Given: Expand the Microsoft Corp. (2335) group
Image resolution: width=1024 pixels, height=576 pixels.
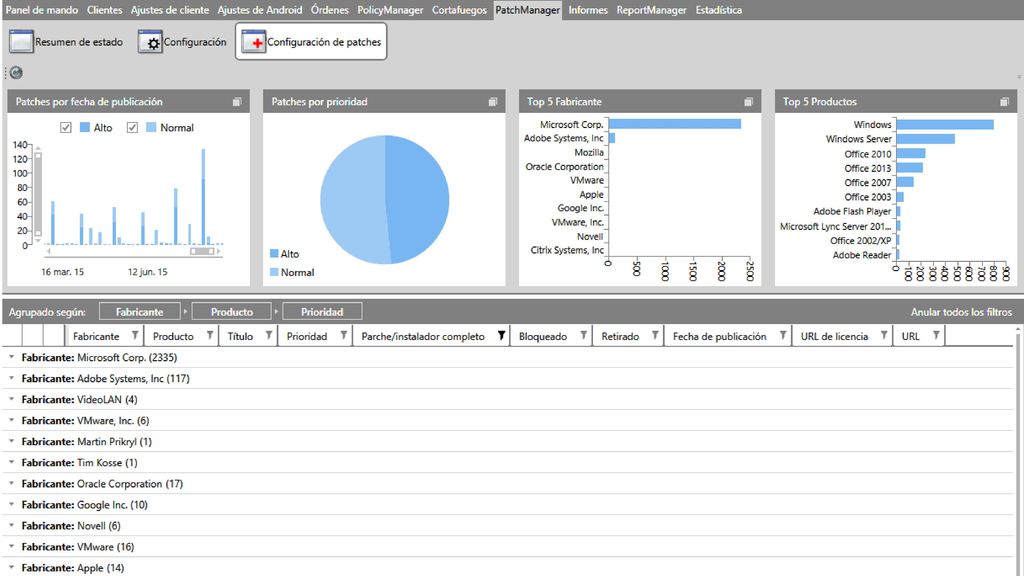Looking at the screenshot, I should pyautogui.click(x=11, y=357).
